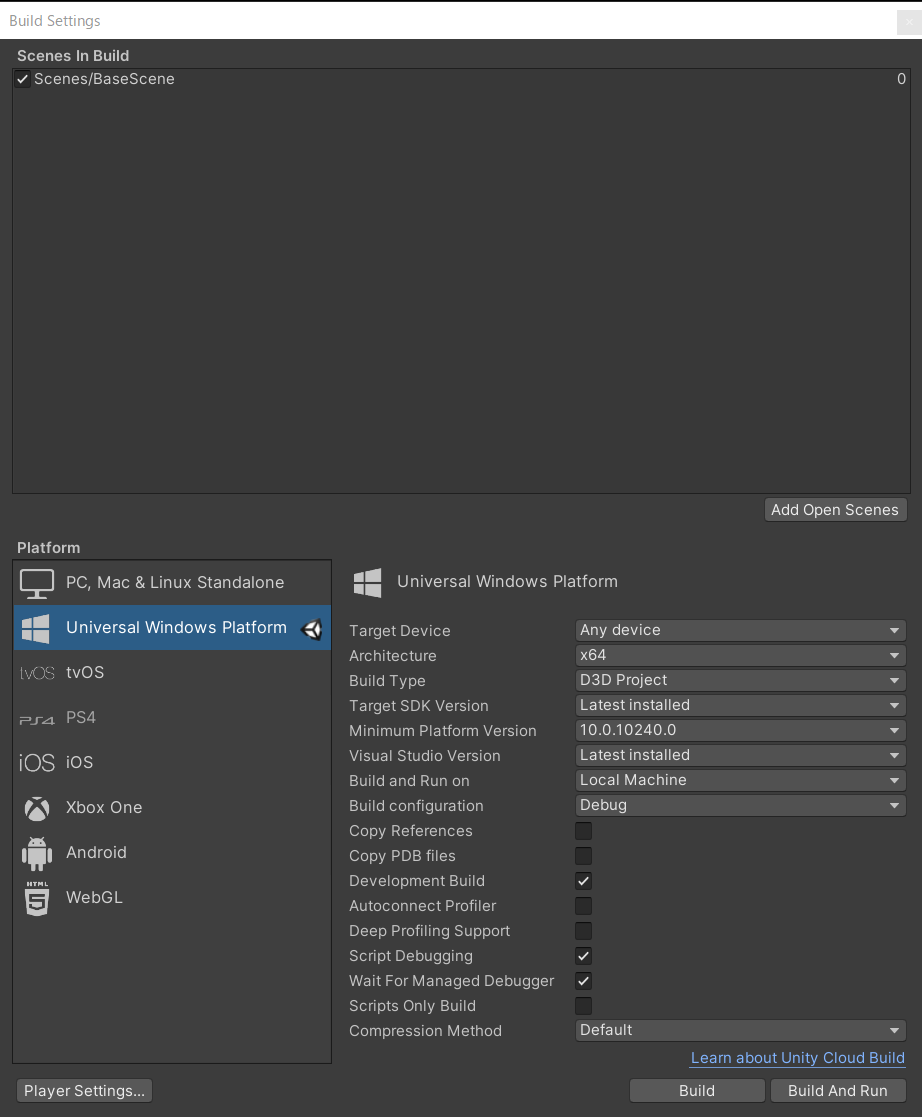Disable the Script Debugging checkbox
922x1117 pixels.
click(x=584, y=956)
